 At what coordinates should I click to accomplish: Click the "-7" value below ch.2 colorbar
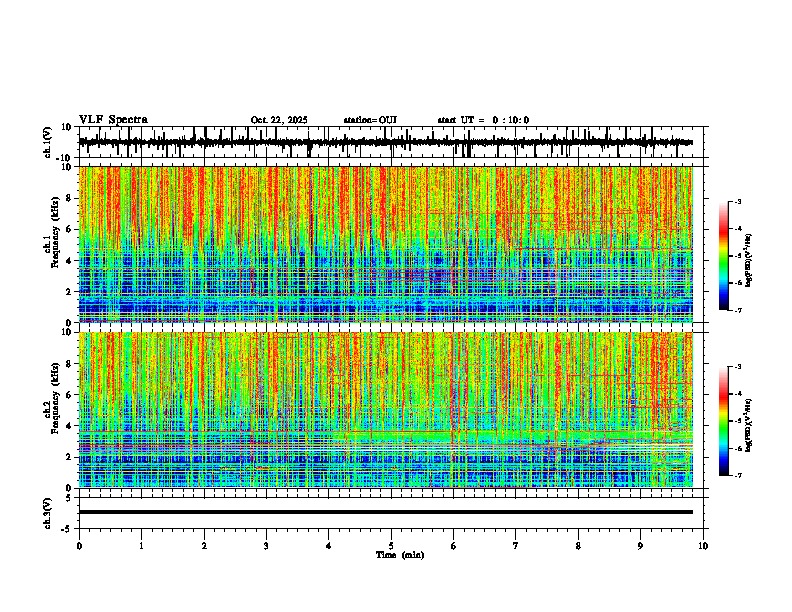737,475
